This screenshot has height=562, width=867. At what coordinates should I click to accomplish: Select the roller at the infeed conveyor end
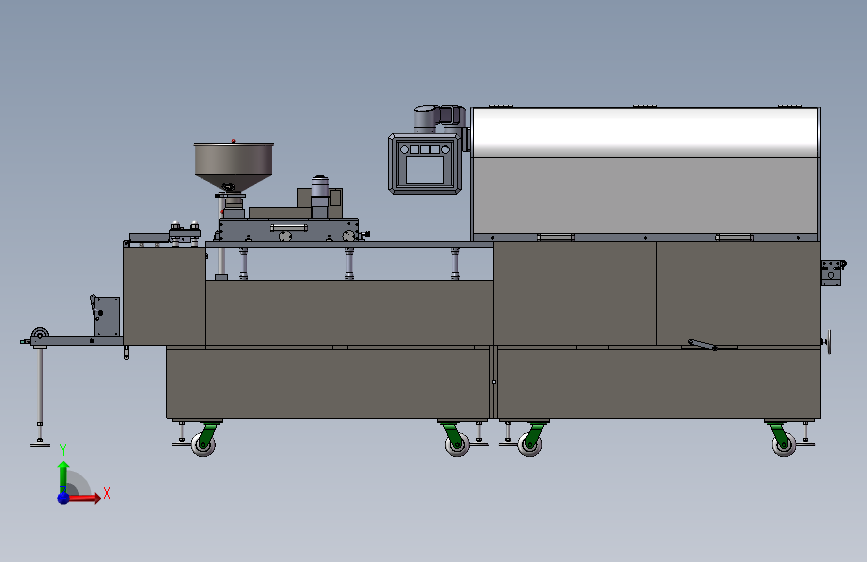39,334
